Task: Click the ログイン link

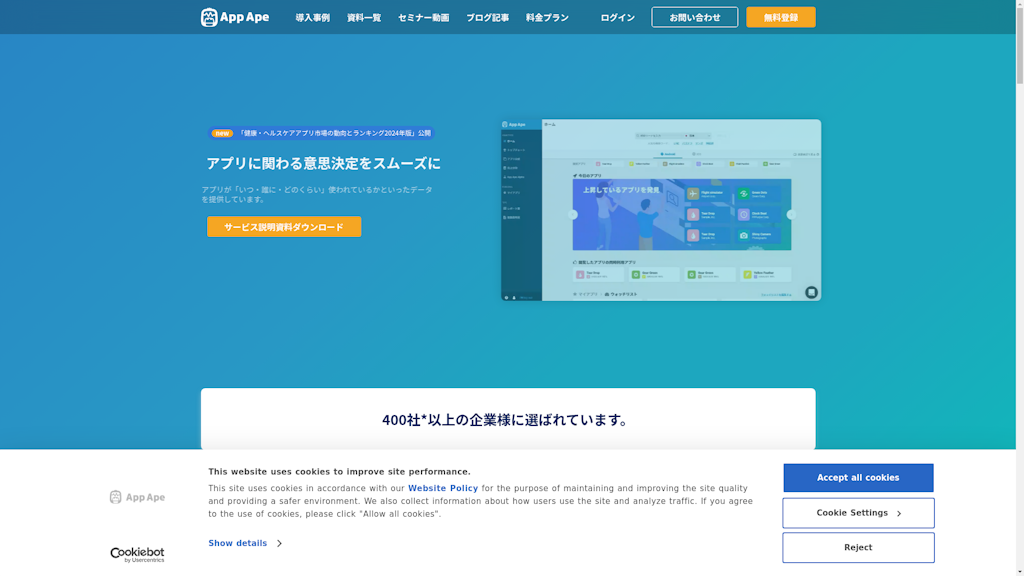Action: pyautogui.click(x=617, y=18)
